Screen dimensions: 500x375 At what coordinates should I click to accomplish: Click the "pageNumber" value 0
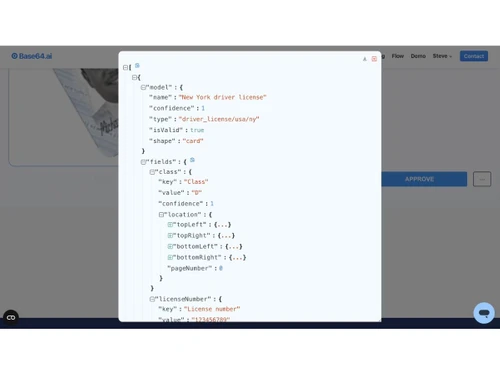pyautogui.click(x=221, y=268)
